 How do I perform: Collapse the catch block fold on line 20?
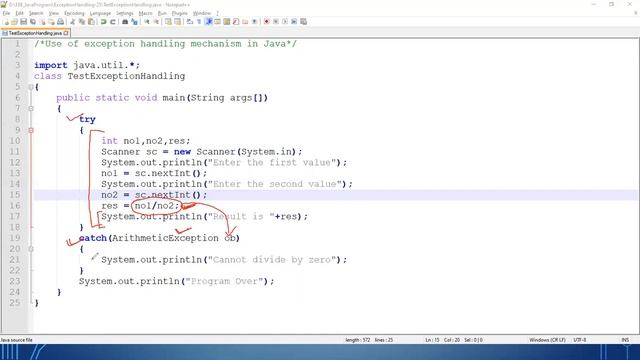[x=31, y=249]
